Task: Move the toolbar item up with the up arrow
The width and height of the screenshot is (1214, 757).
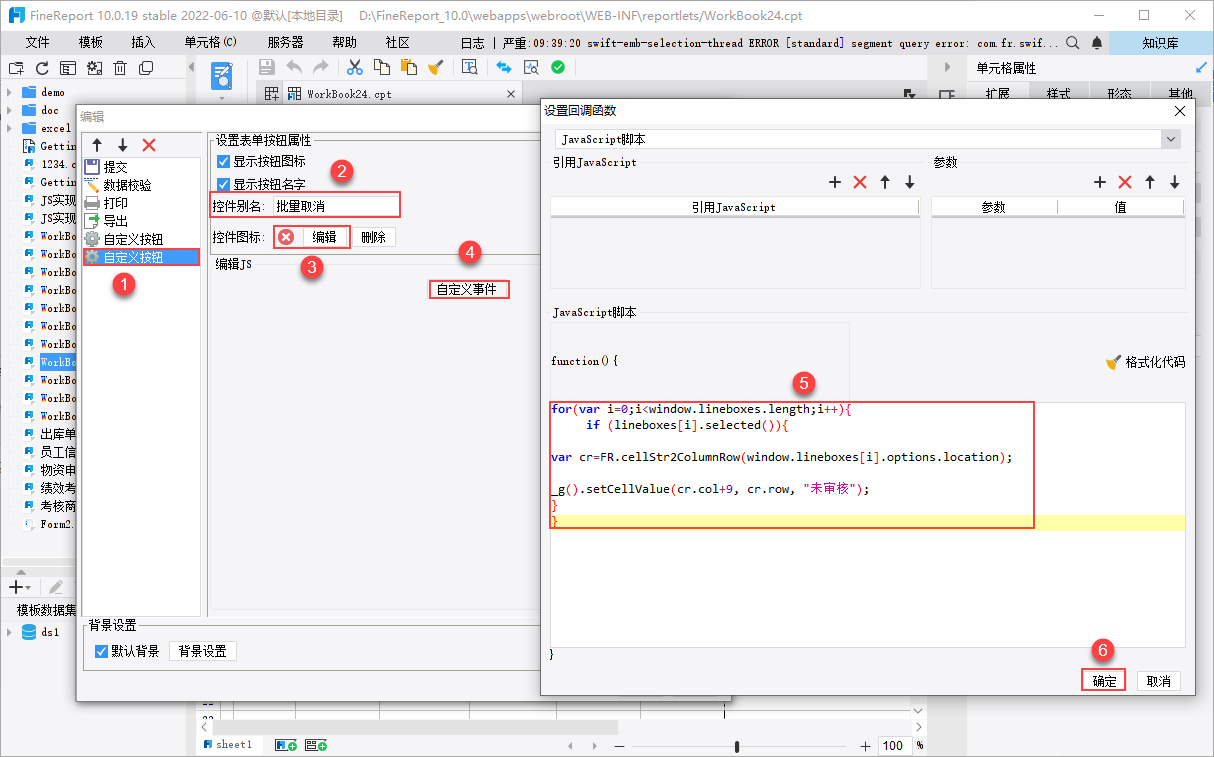Action: click(x=97, y=145)
